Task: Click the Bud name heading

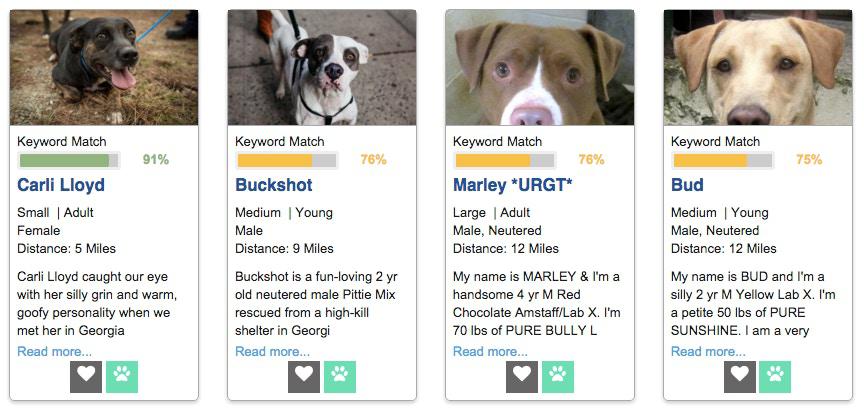Action: click(687, 185)
